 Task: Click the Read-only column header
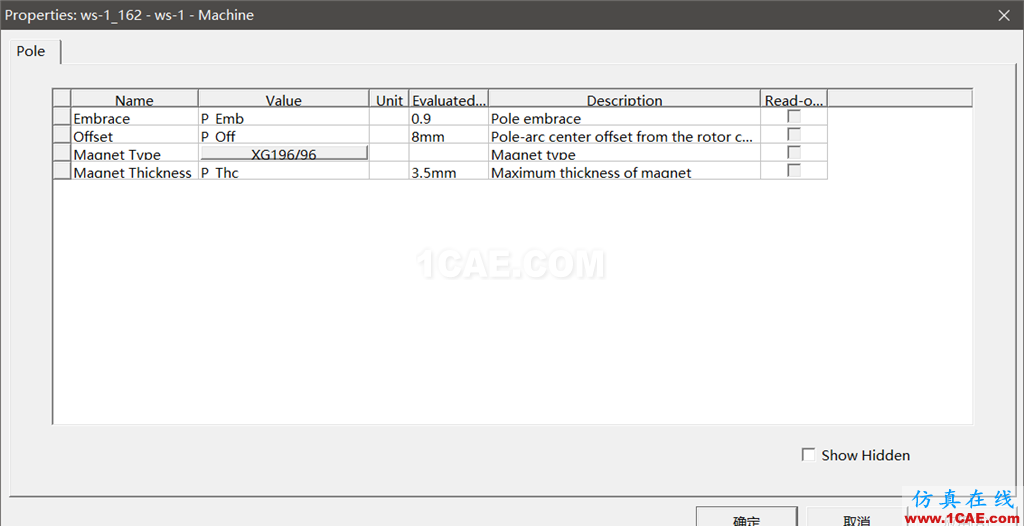pos(794,99)
